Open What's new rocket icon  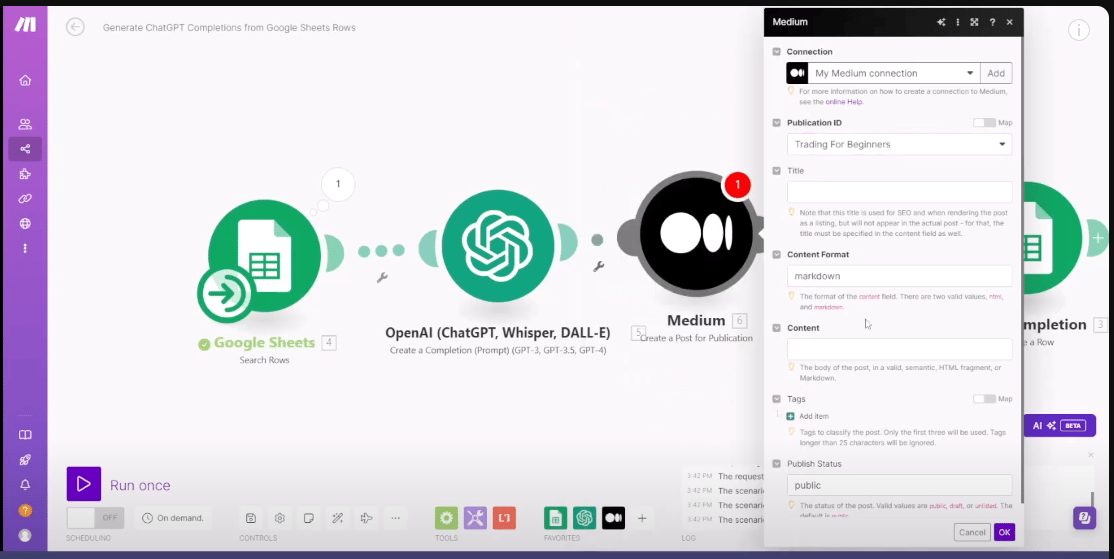pos(25,460)
